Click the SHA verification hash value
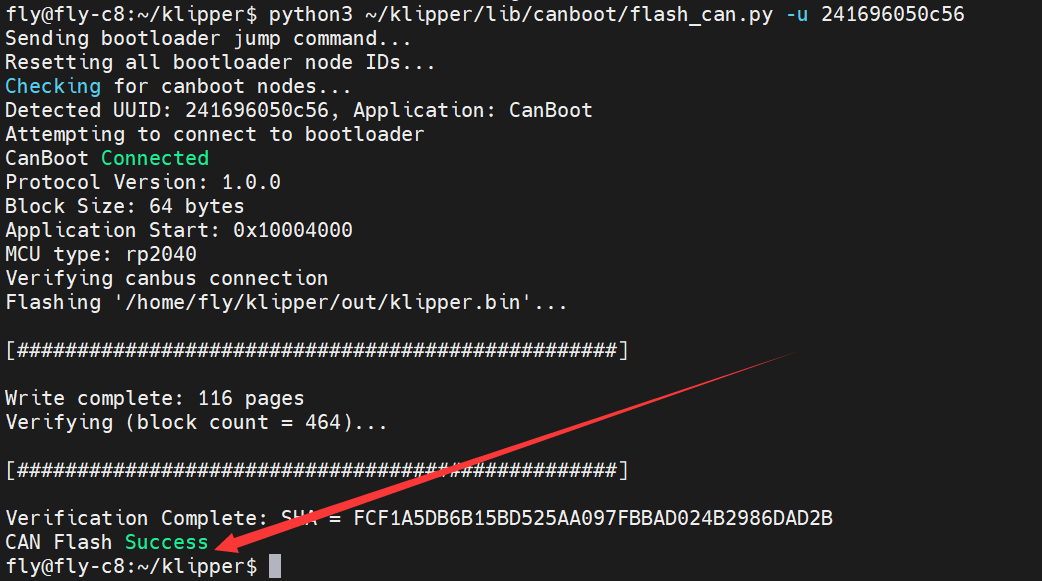This screenshot has height=581, width=1042. click(x=593, y=518)
